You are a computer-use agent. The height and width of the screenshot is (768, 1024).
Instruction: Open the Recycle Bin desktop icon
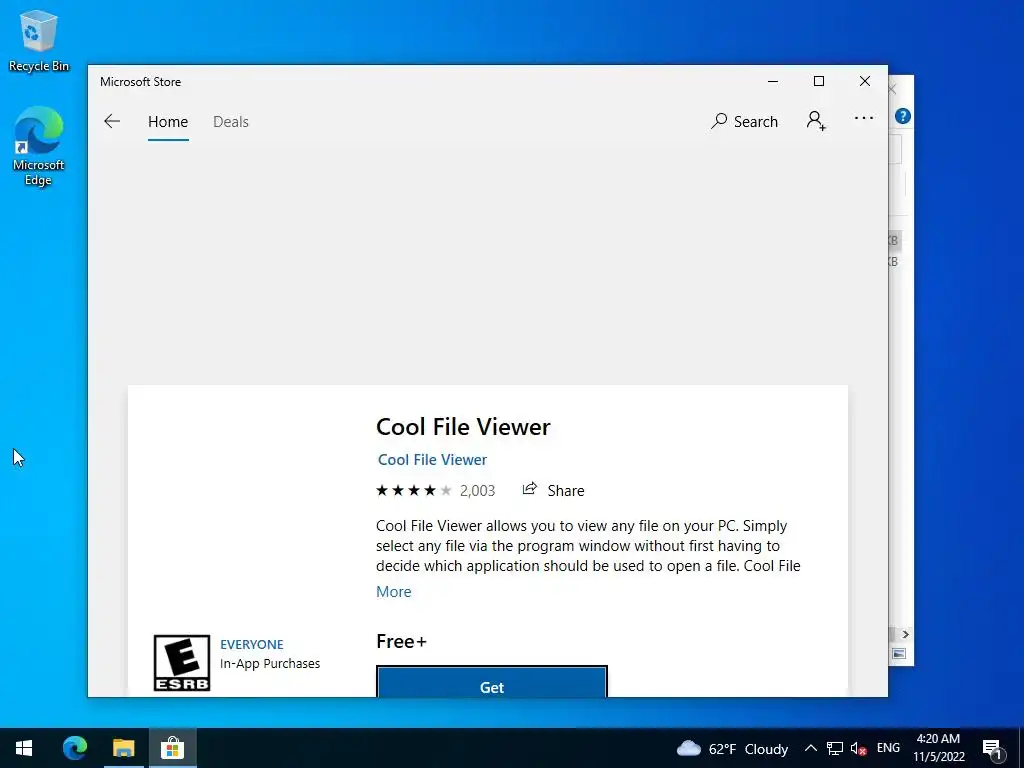tap(39, 40)
